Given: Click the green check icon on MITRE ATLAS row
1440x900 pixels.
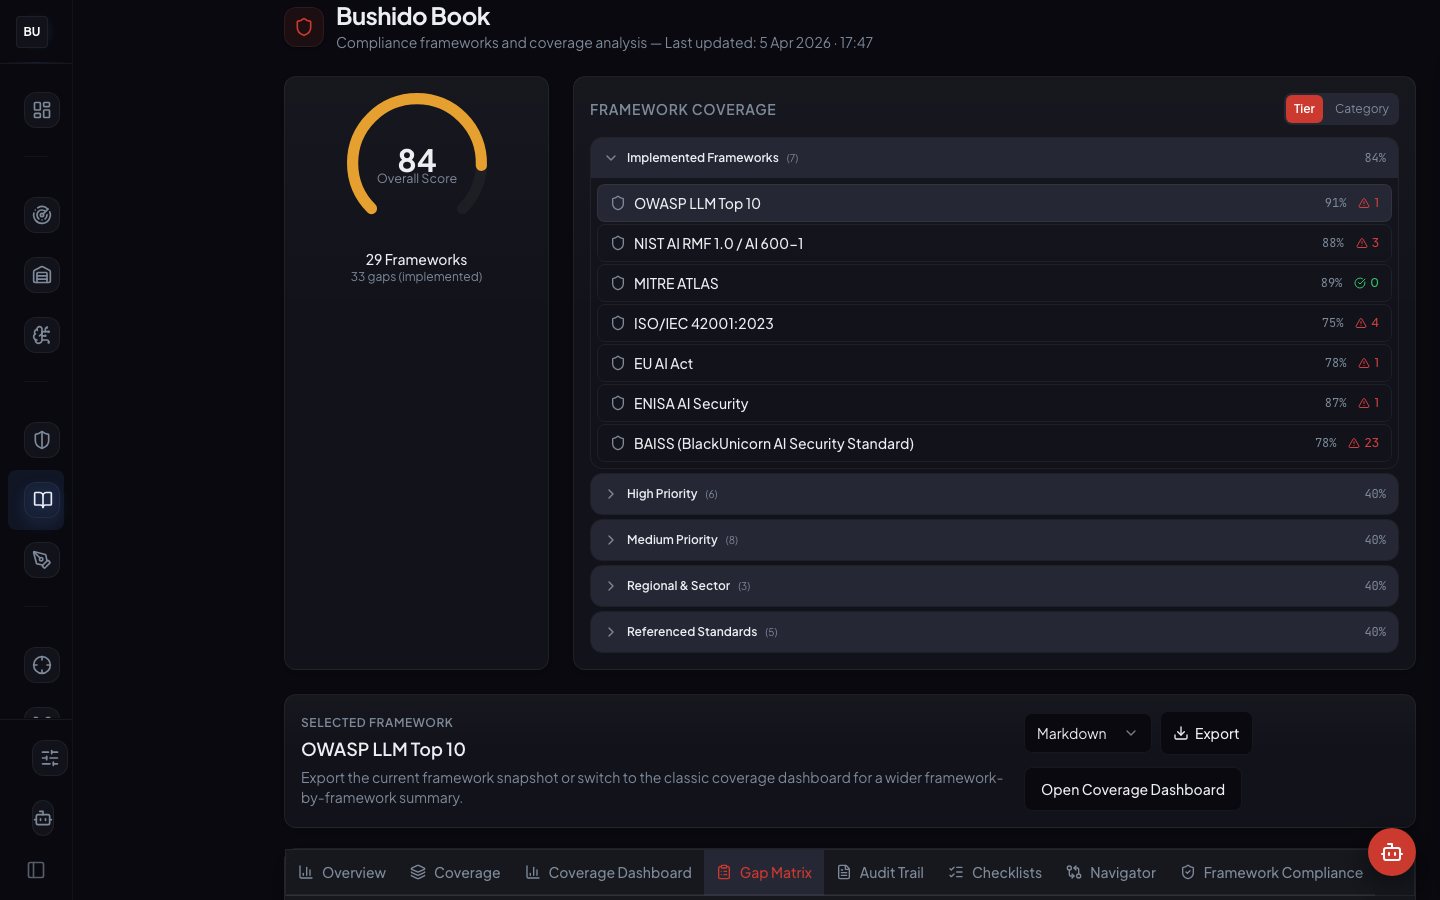Looking at the screenshot, I should (1360, 283).
